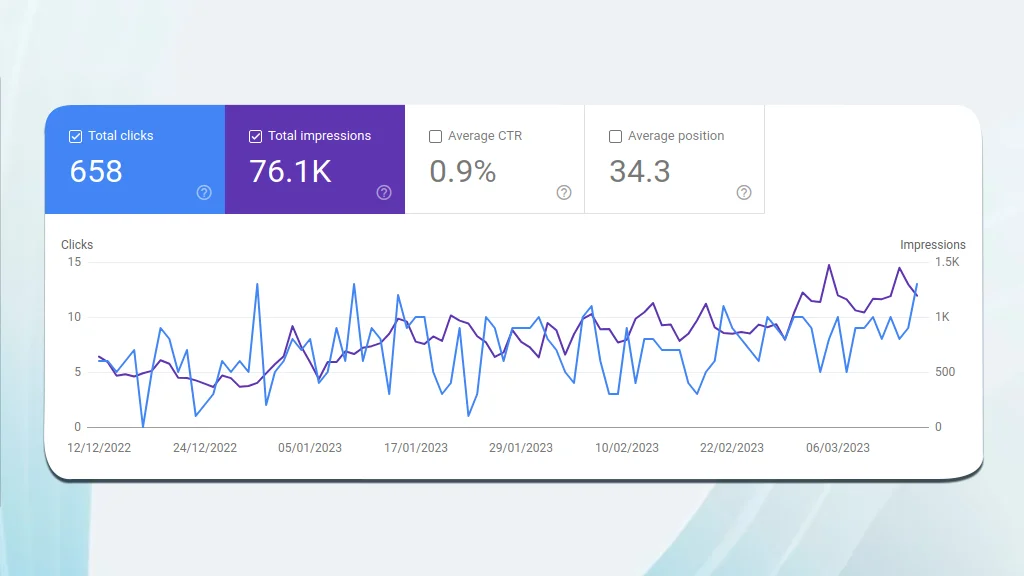The width and height of the screenshot is (1024, 576).
Task: Click the Clicks axis title
Action: point(77,245)
